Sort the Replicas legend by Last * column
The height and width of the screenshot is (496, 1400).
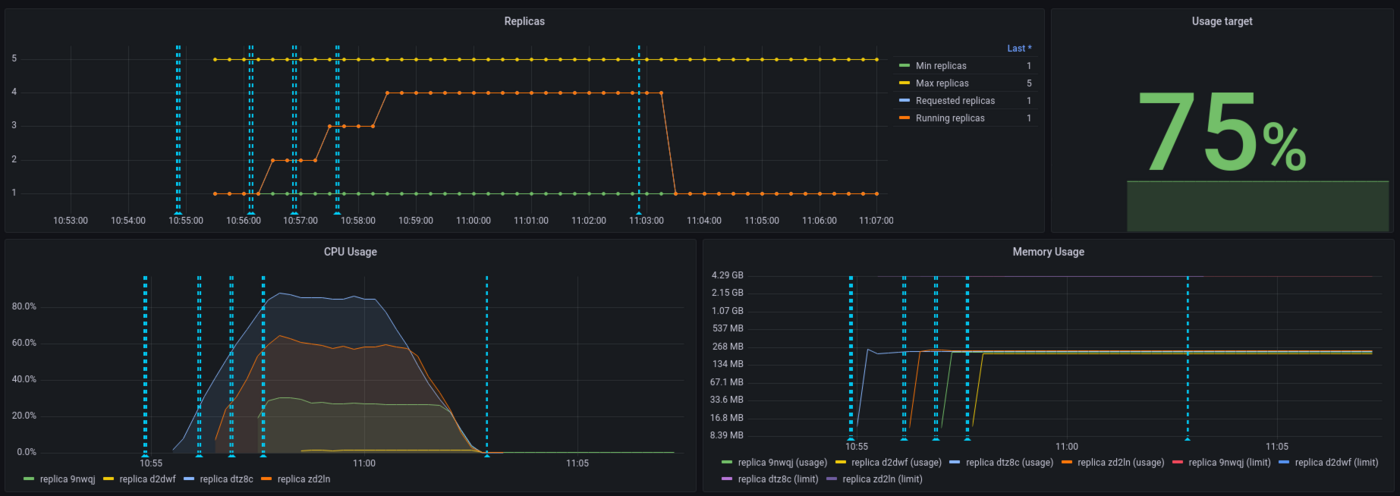click(x=1019, y=48)
